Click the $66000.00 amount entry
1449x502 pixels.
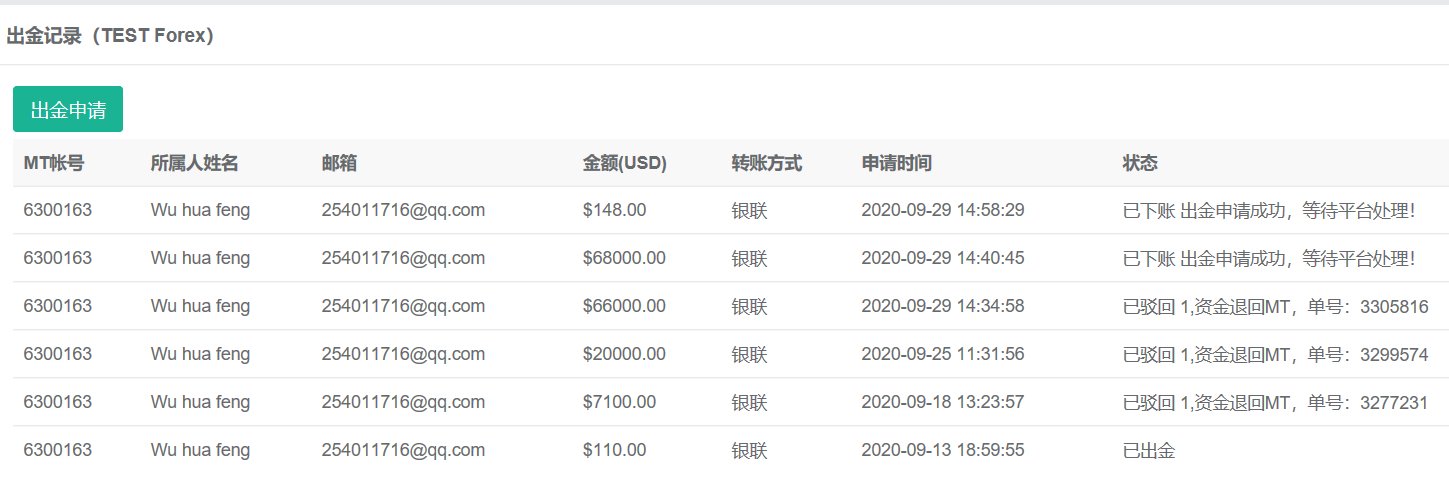click(624, 306)
